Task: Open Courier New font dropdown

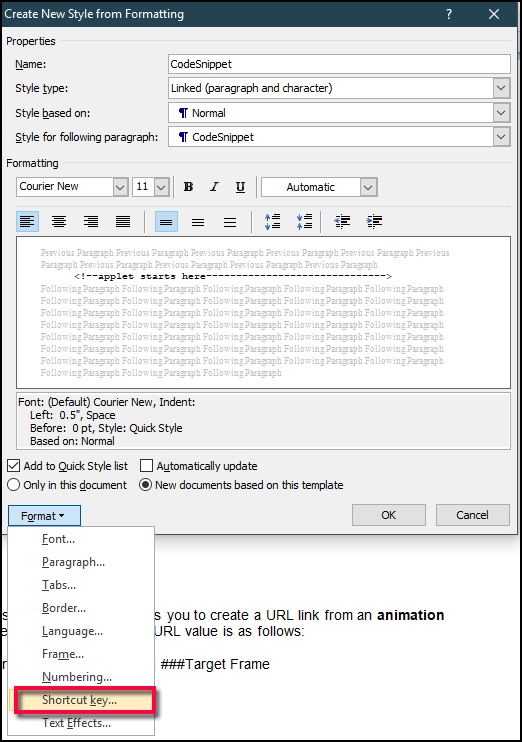Action: [x=120, y=187]
